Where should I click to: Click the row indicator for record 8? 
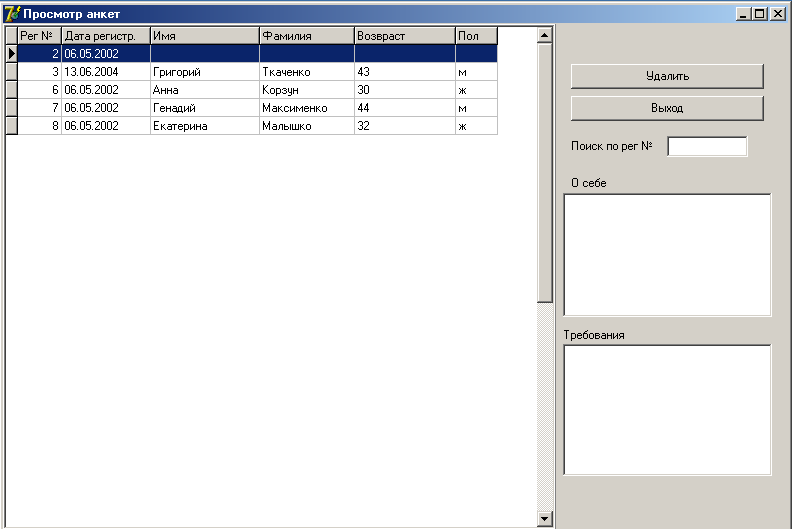click(11, 126)
